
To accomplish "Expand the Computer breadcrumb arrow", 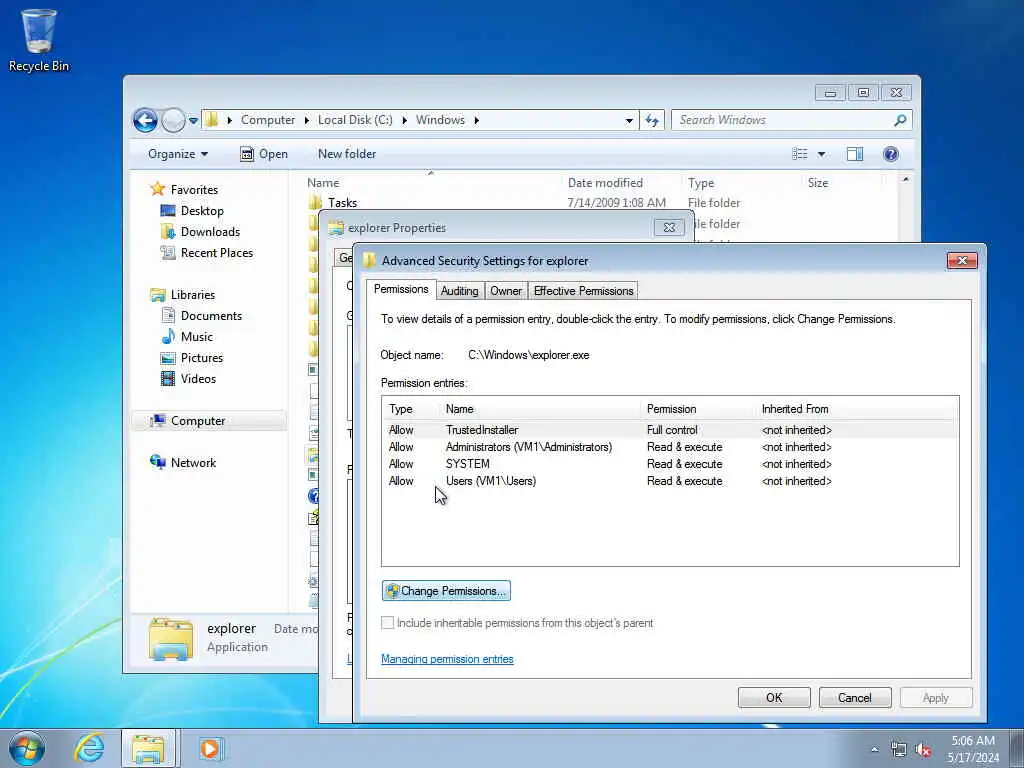I will point(307,120).
